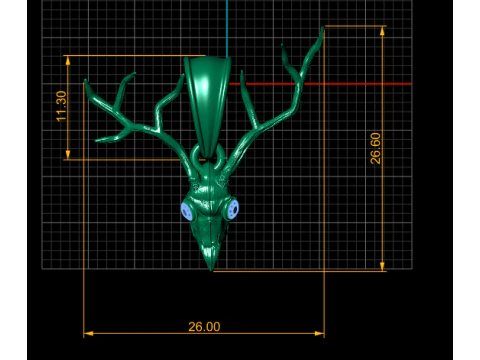Select the 26.00 width dimension label

(204, 327)
